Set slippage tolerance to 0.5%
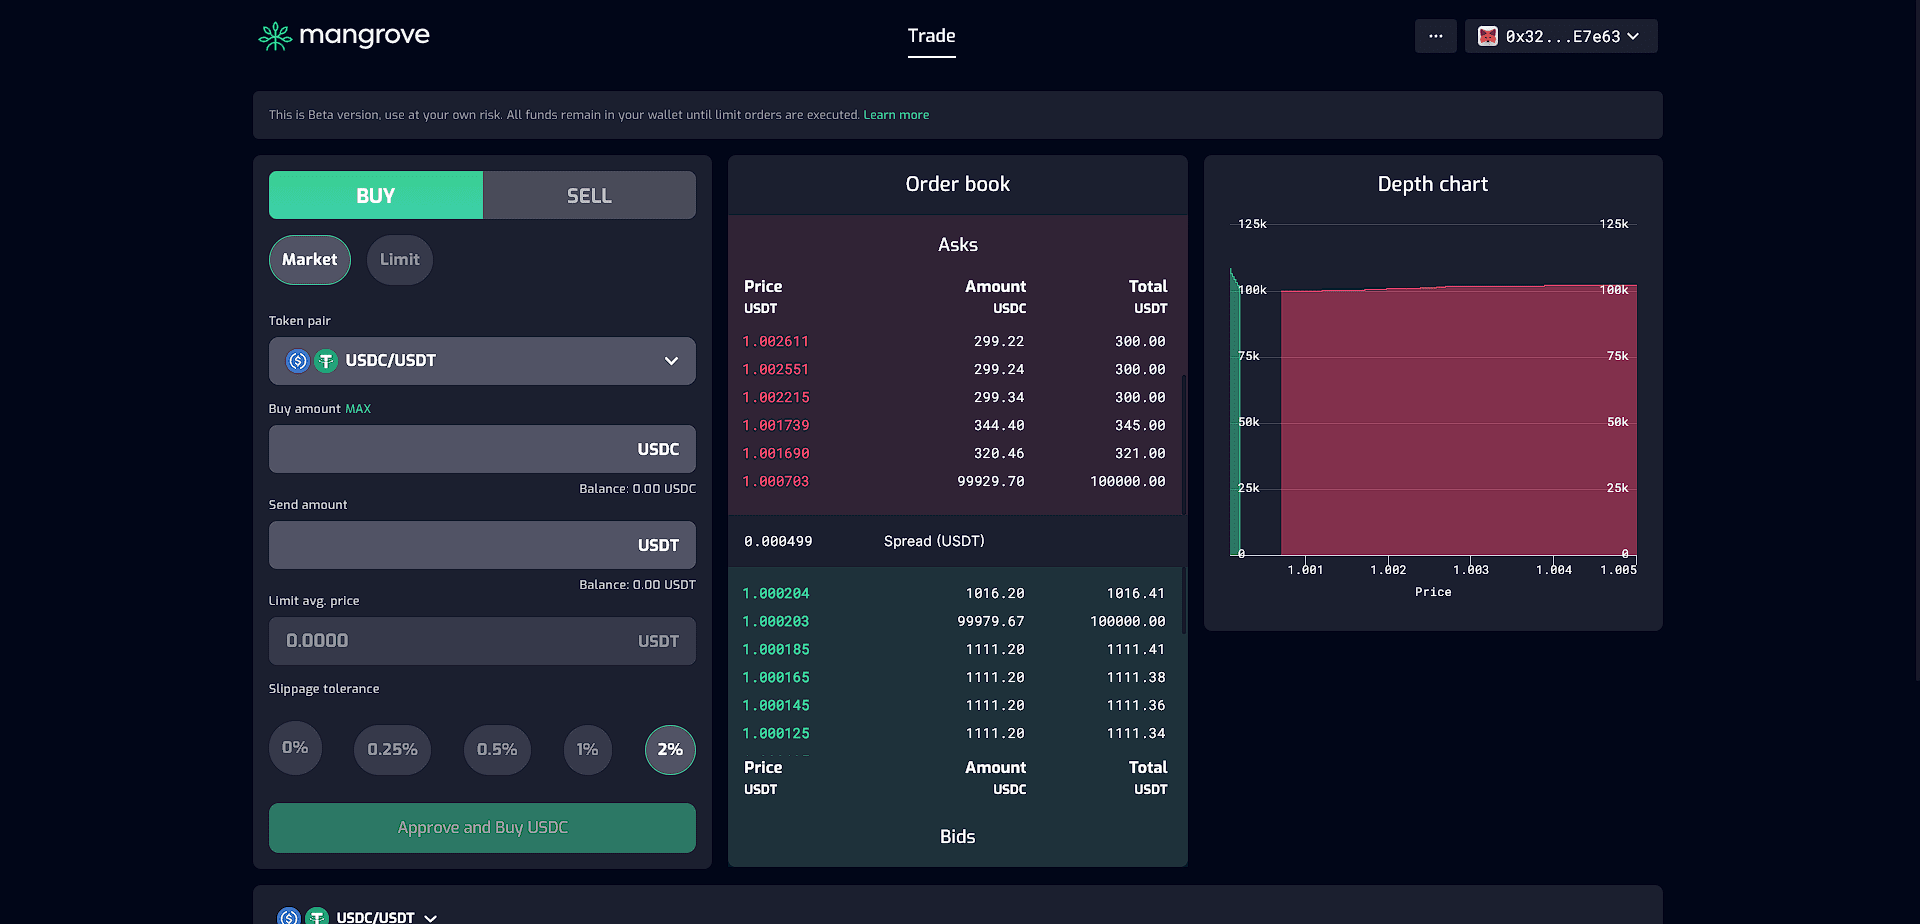This screenshot has height=924, width=1920. tap(497, 750)
